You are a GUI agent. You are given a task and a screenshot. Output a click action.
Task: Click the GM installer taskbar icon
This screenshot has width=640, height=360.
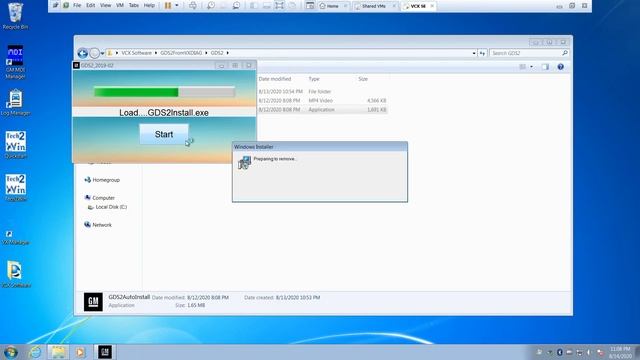105,352
